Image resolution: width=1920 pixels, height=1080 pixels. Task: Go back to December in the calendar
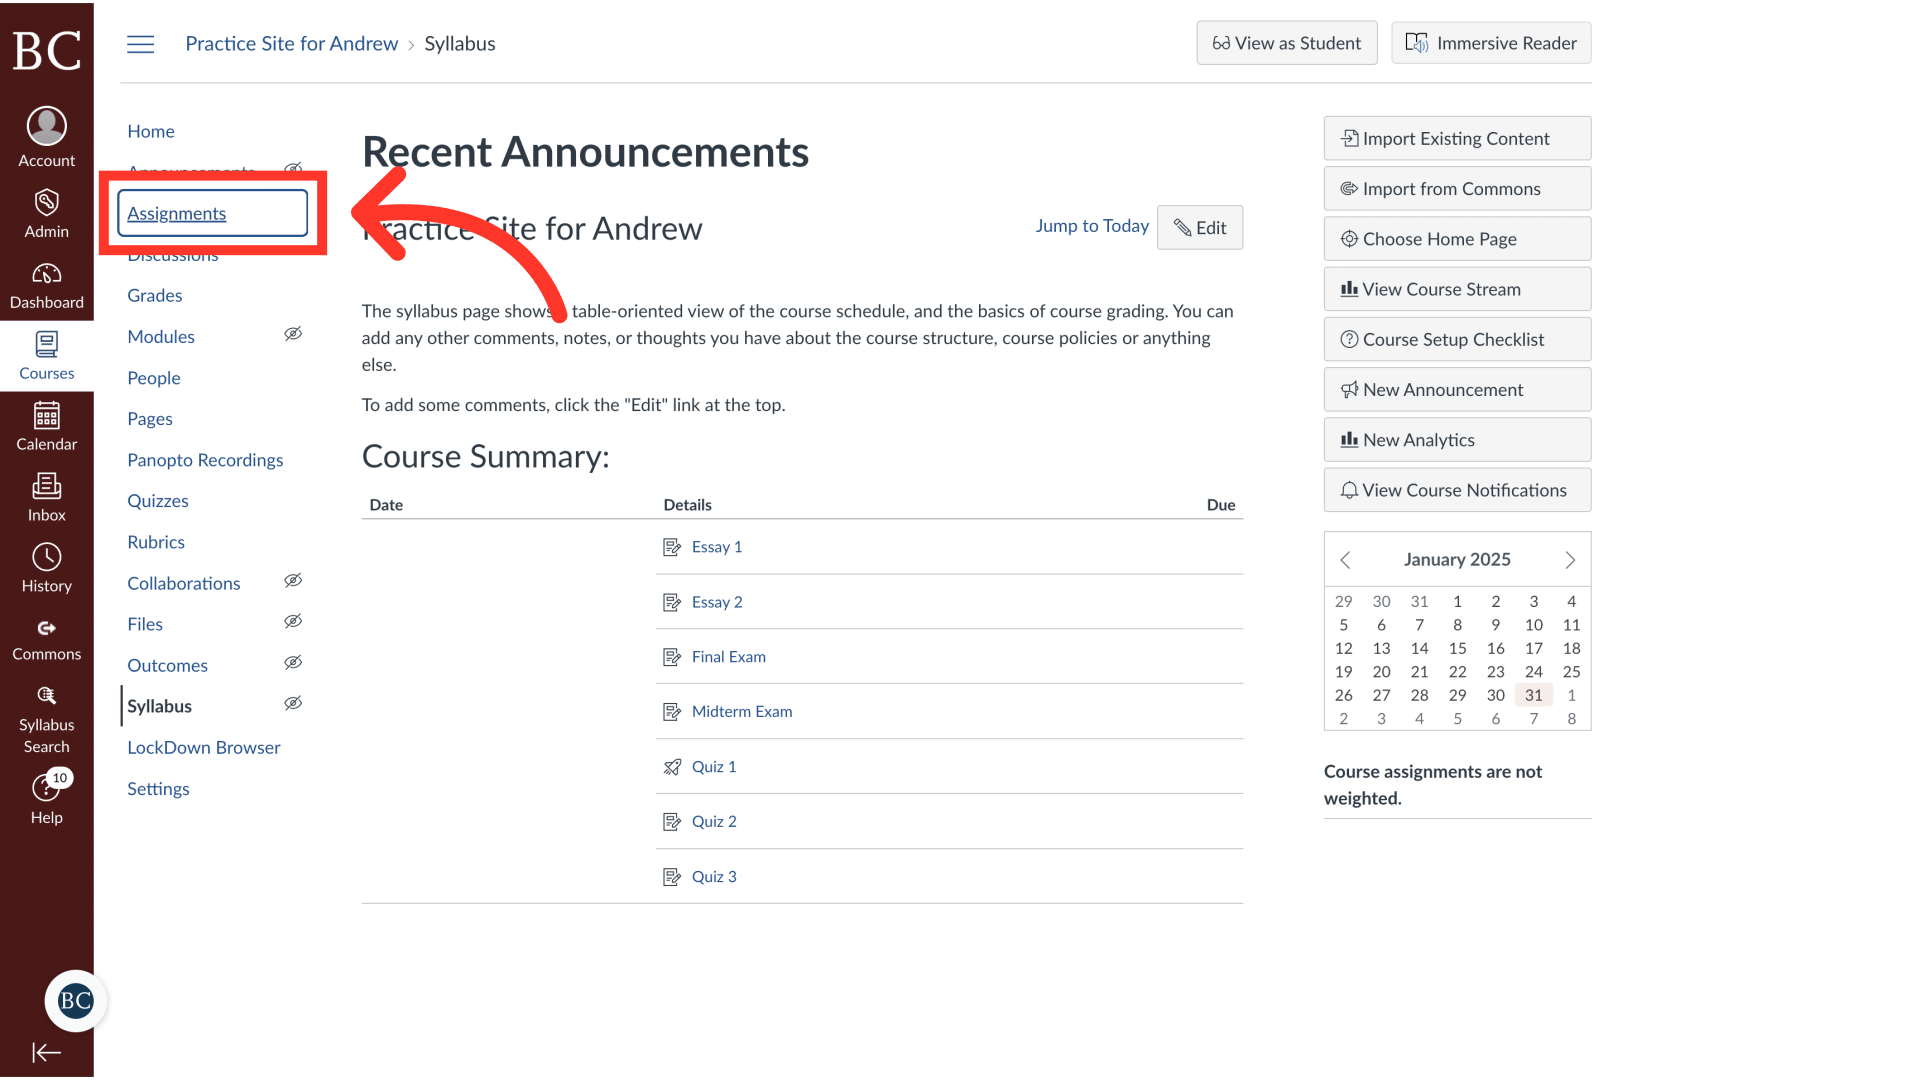coord(1345,560)
